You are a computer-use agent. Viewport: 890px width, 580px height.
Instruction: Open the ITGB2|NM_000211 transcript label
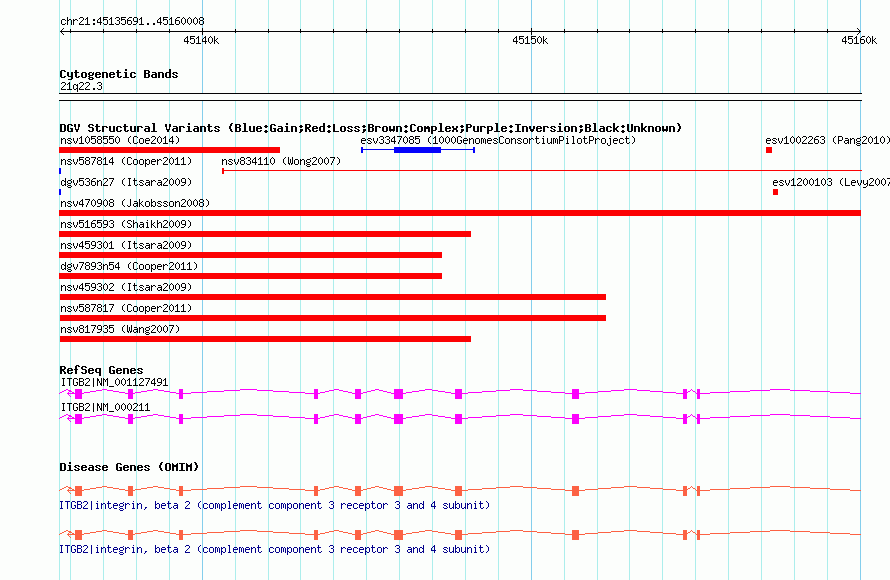coord(105,407)
